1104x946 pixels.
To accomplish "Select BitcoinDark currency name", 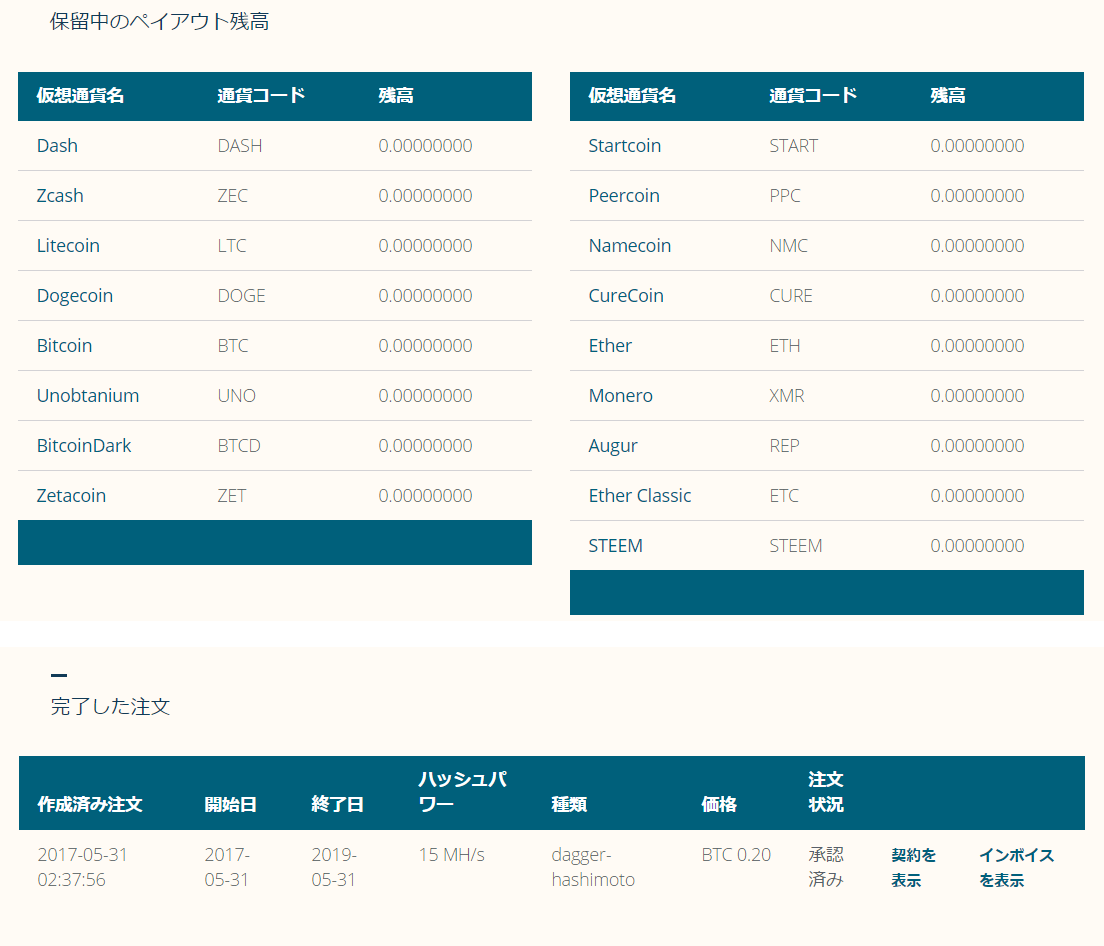I will [84, 446].
